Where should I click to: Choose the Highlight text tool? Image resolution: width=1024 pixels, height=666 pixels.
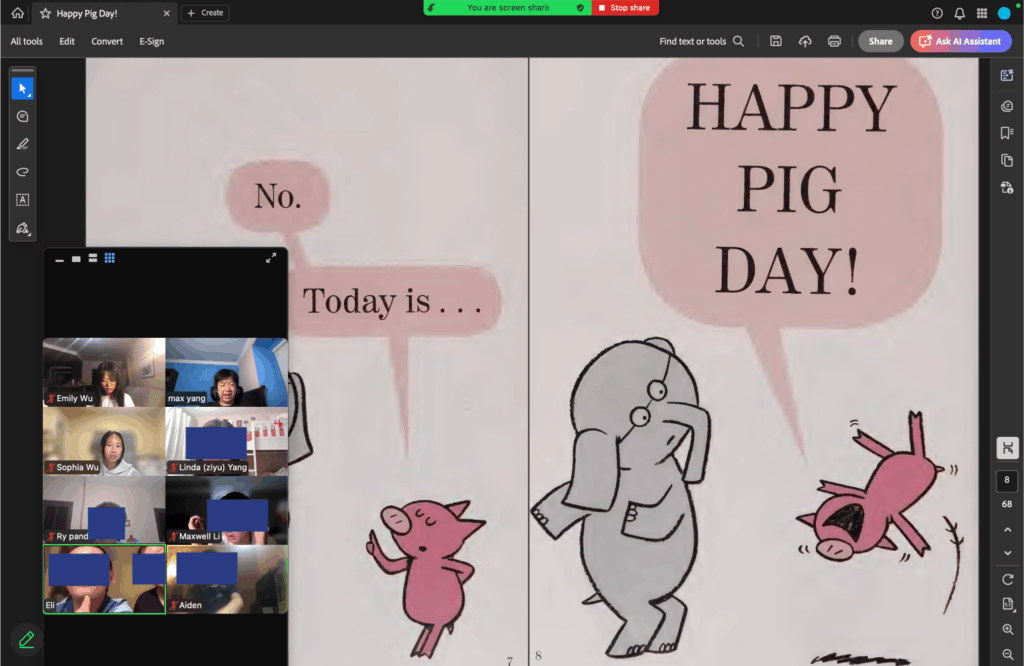[x=22, y=144]
